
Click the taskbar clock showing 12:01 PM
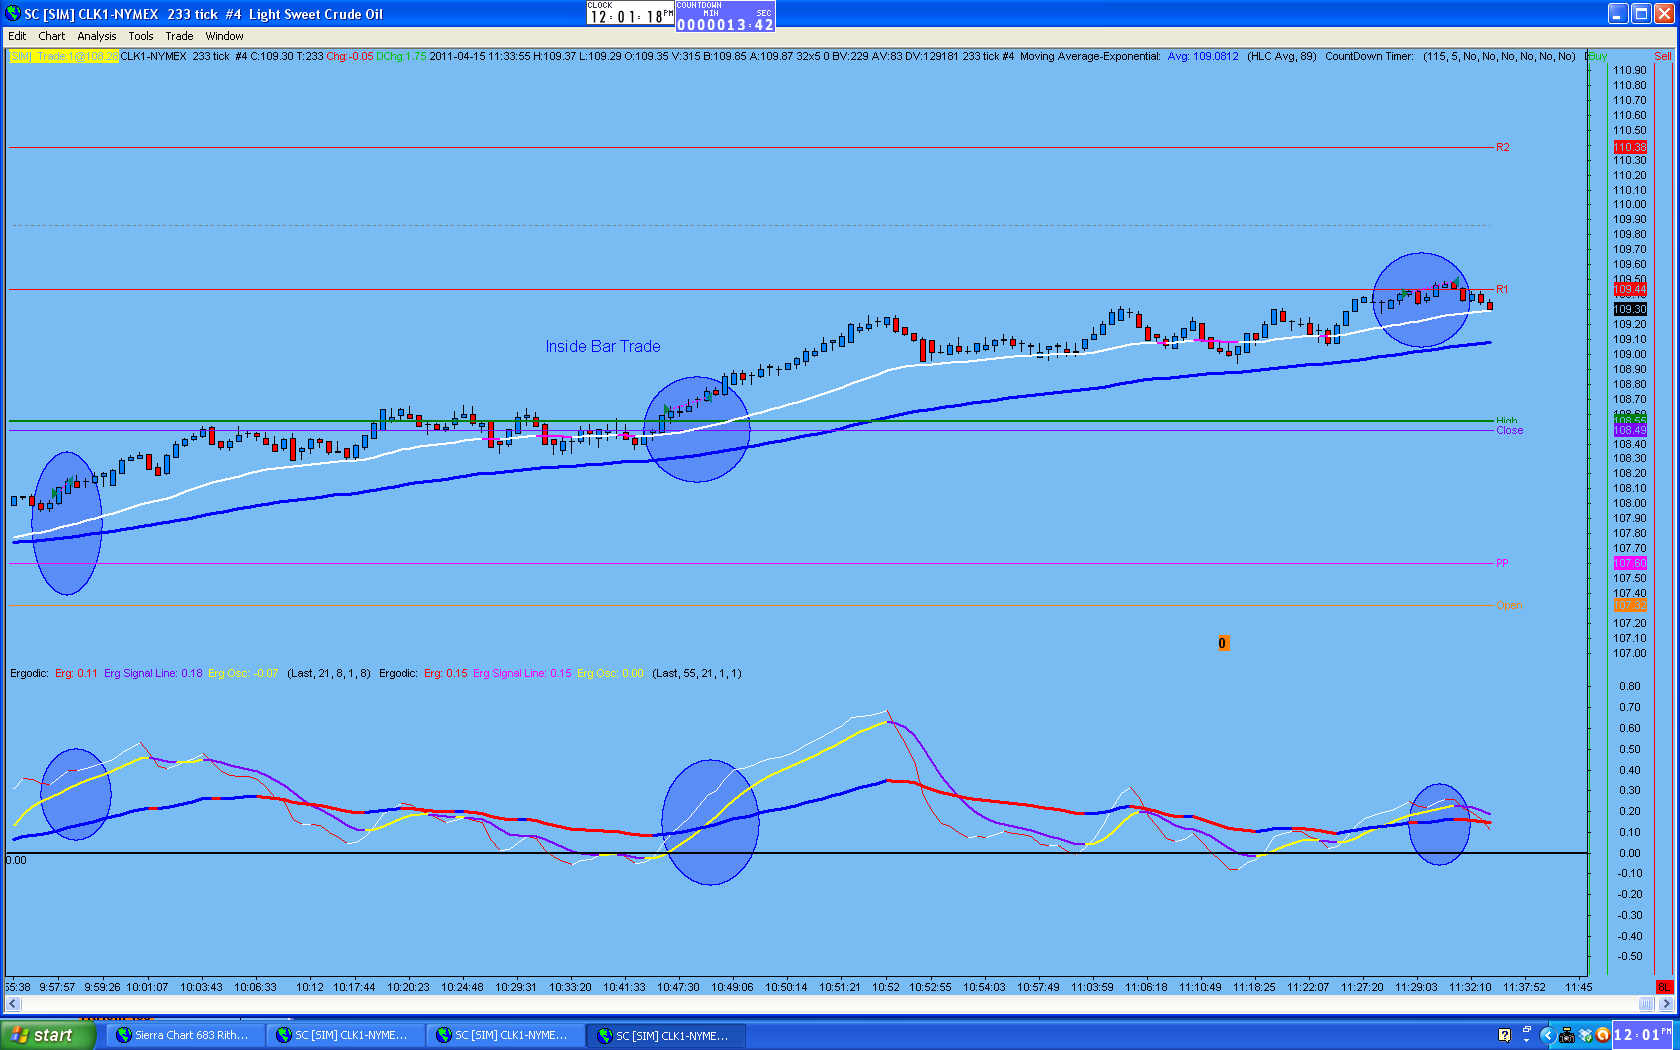pos(1643,1035)
